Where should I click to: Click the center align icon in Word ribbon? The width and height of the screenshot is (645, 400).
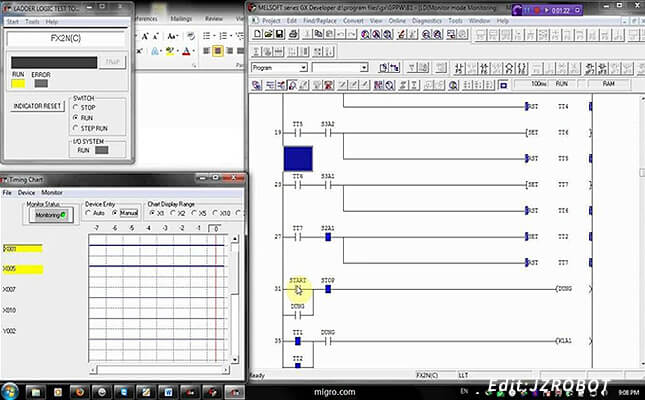[217, 51]
